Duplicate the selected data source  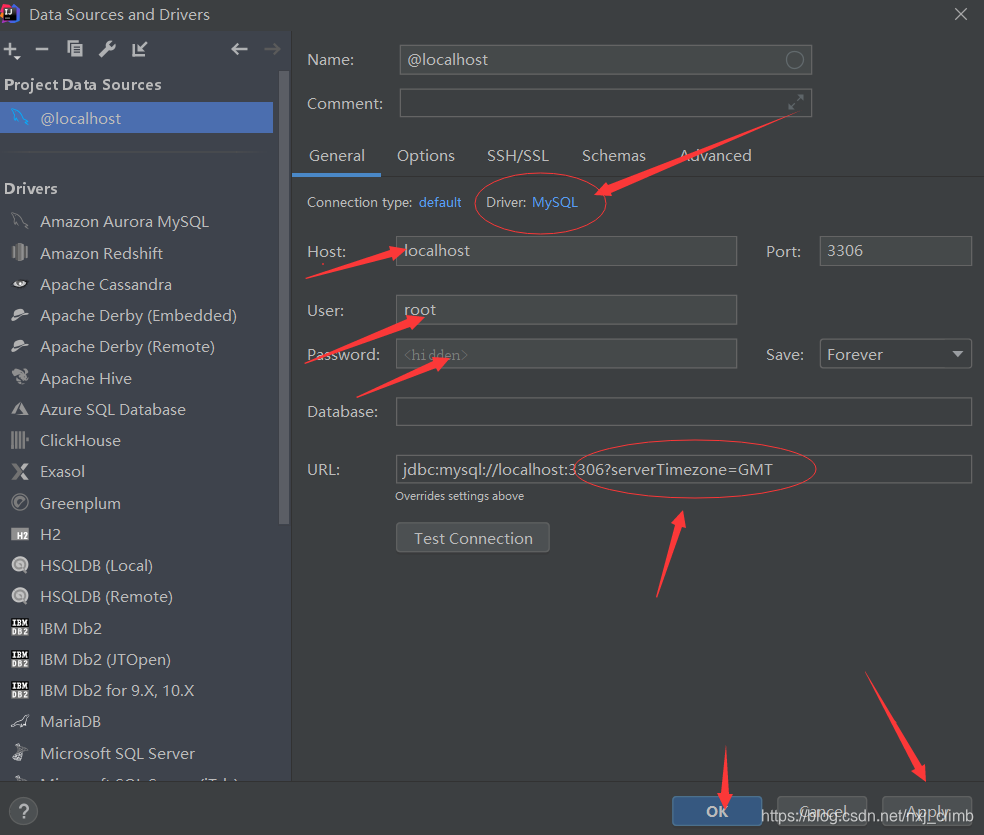coord(75,49)
